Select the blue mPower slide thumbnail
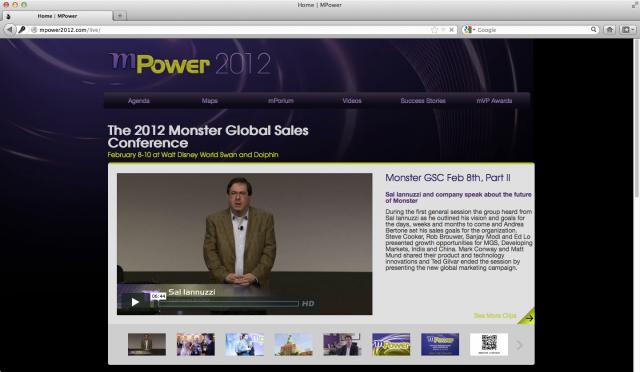 (x=440, y=344)
